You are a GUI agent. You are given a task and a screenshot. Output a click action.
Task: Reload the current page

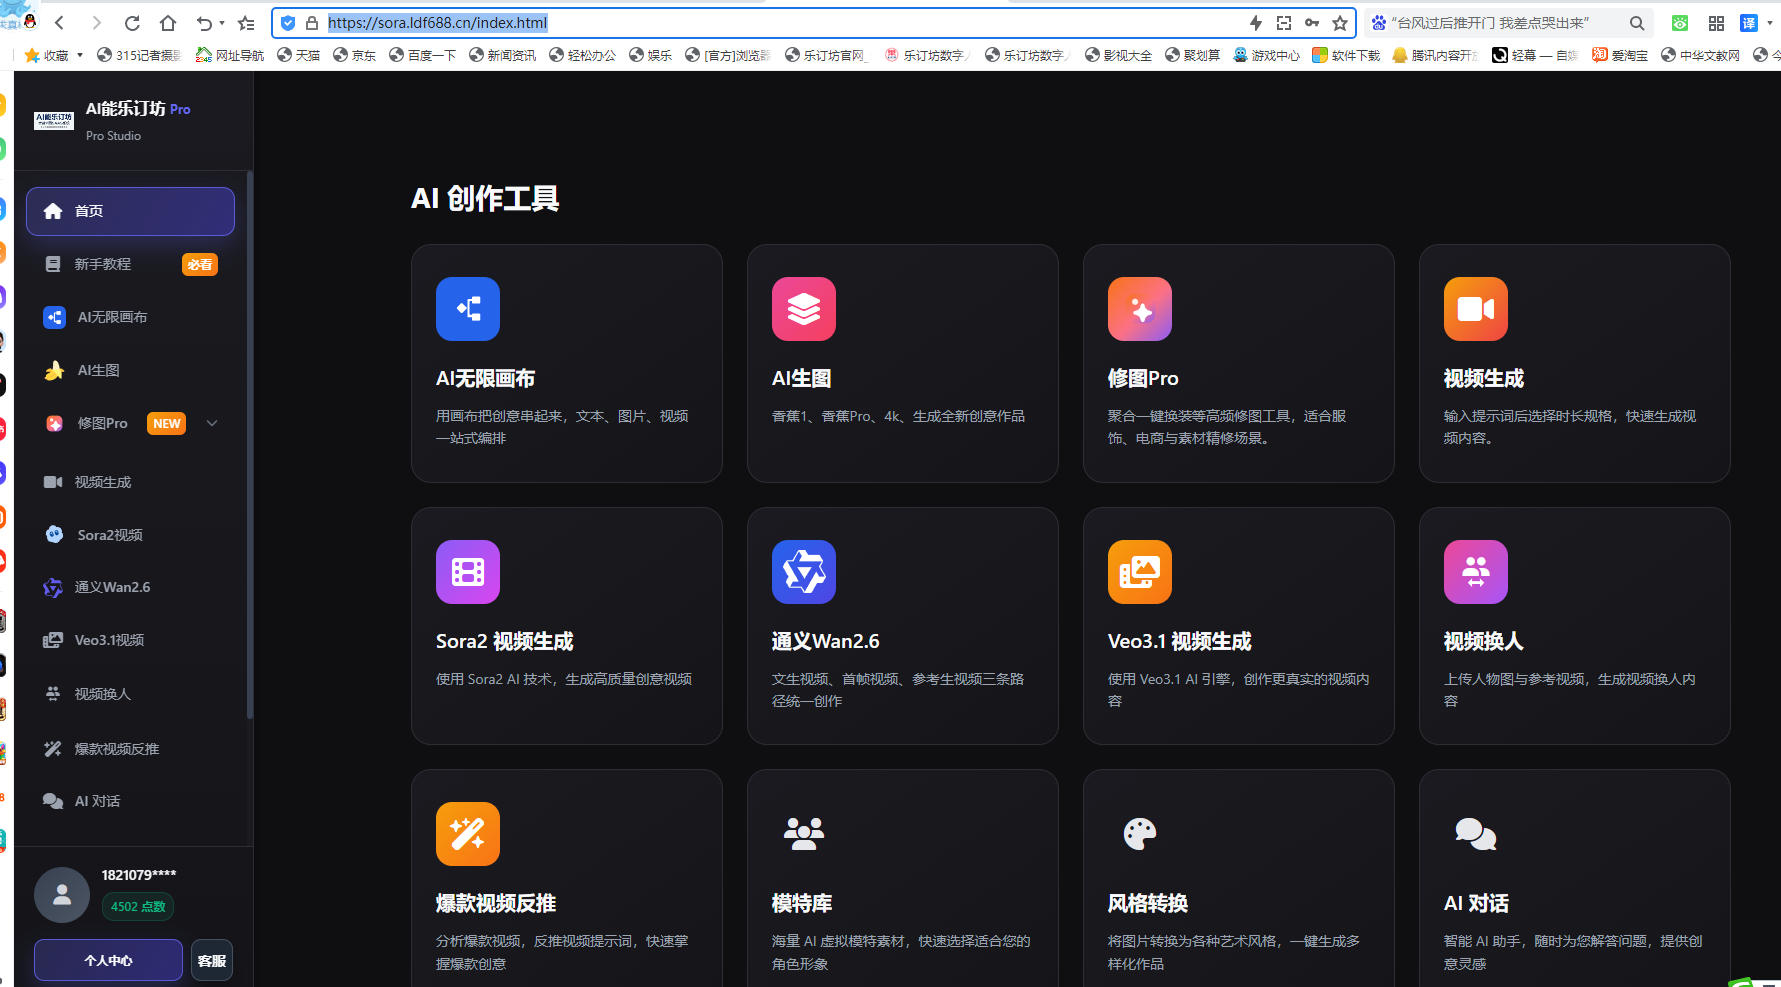click(132, 23)
